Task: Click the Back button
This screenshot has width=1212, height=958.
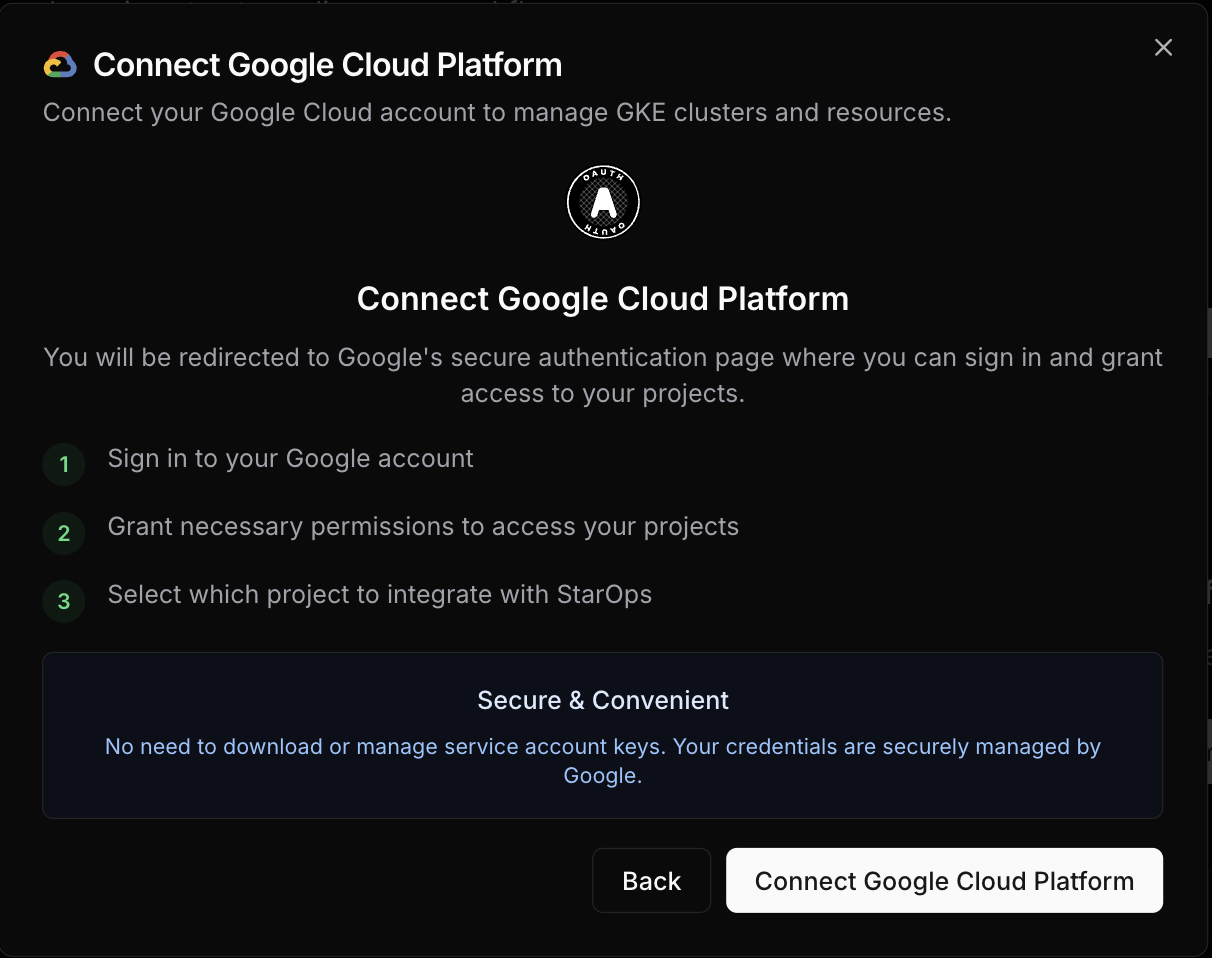Action: tap(651, 880)
